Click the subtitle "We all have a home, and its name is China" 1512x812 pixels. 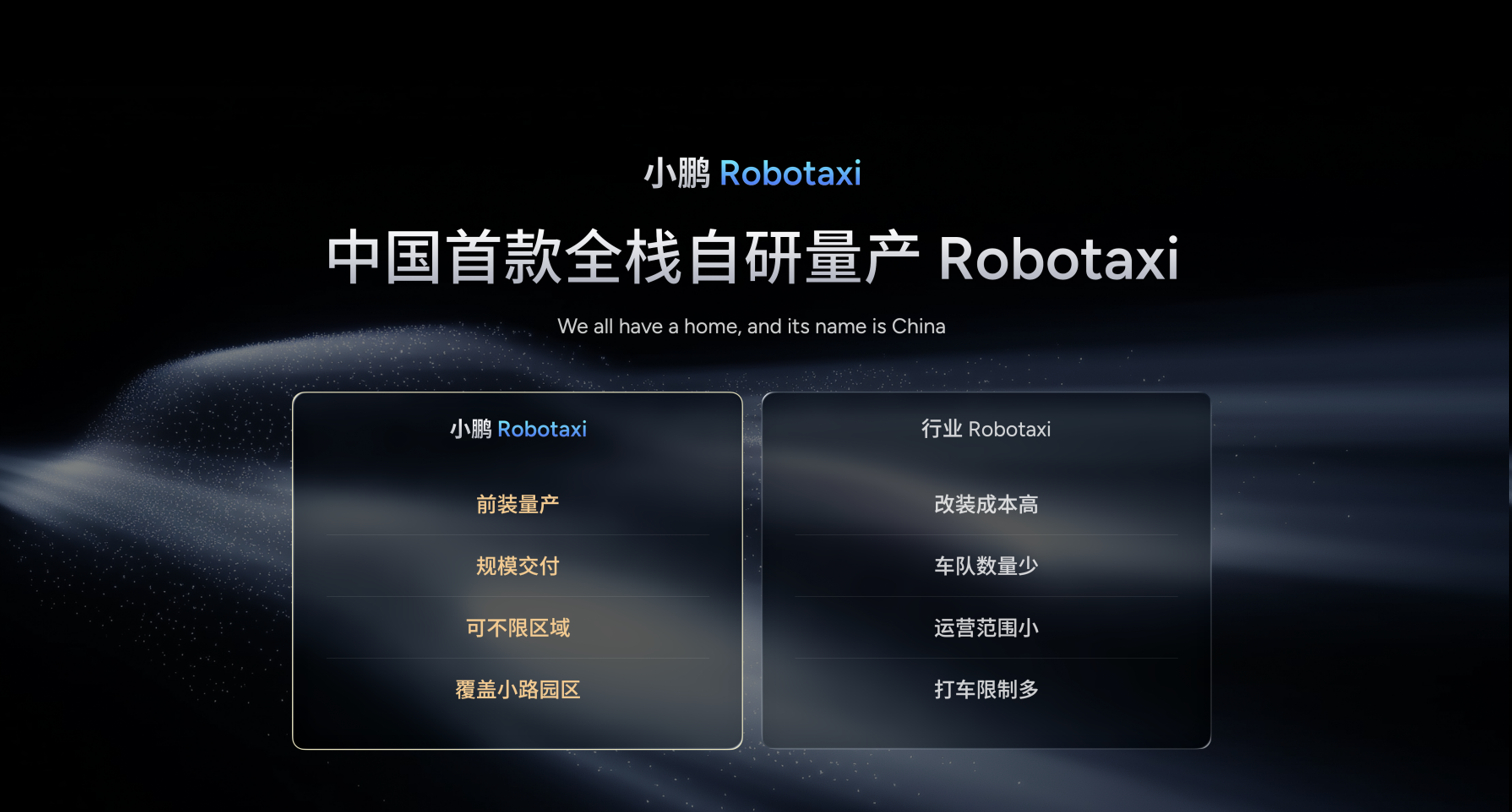751,326
